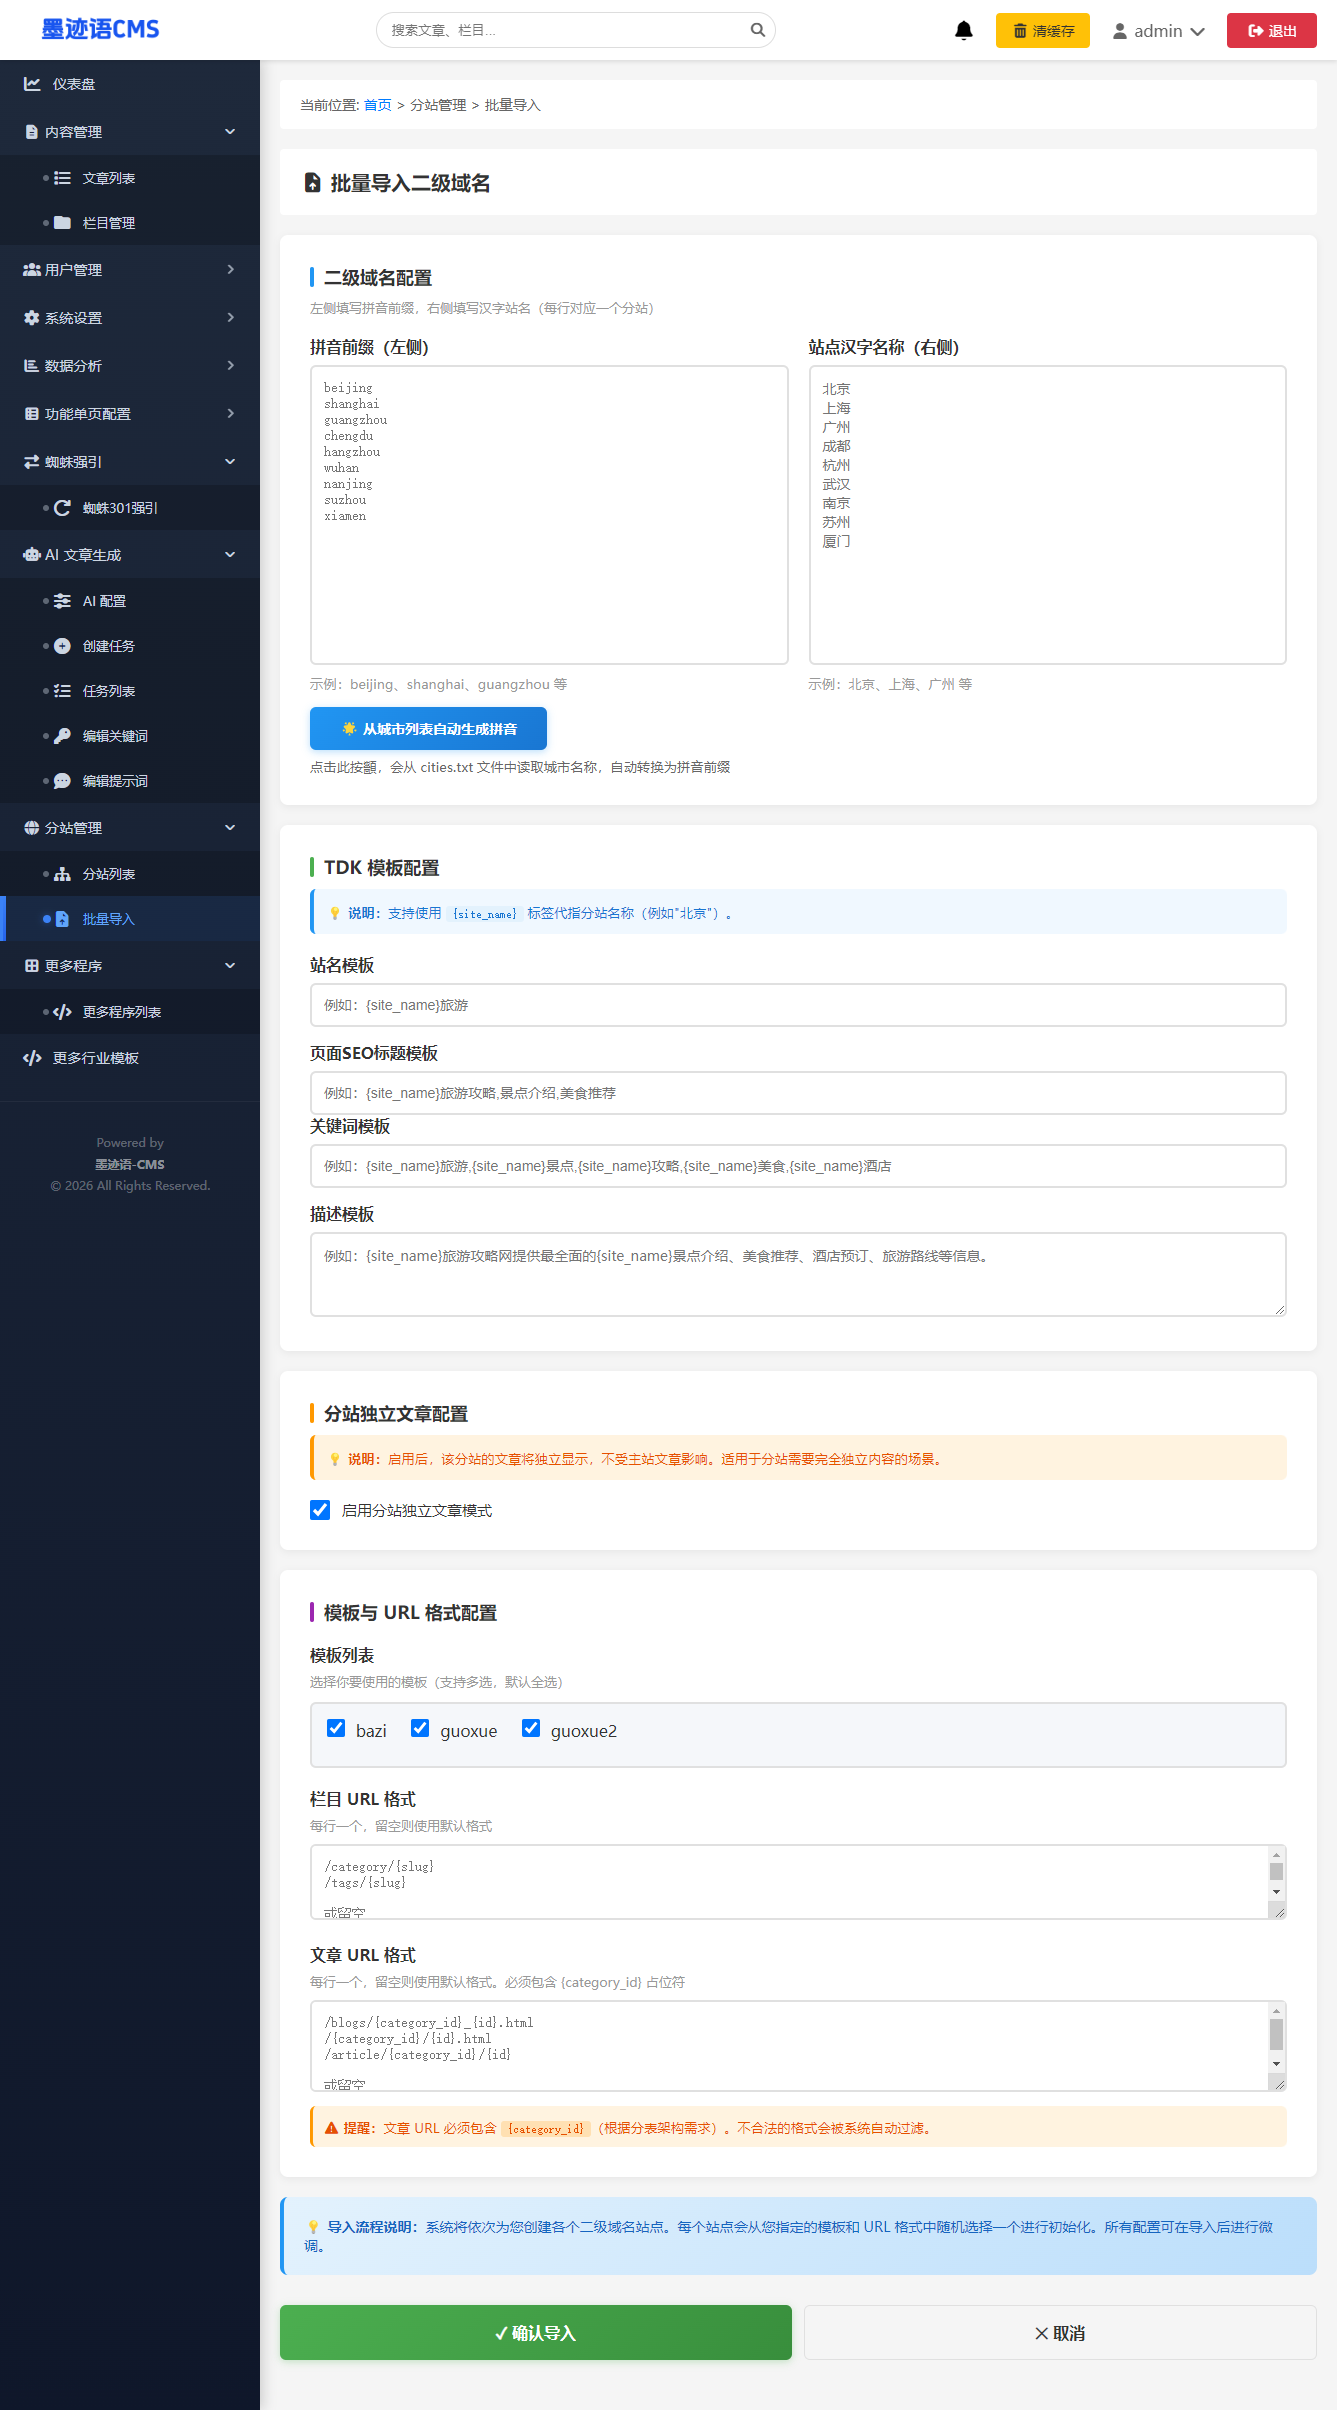Image resolution: width=1337 pixels, height=2410 pixels.
Task: Click the notification bell icon
Action: [963, 30]
